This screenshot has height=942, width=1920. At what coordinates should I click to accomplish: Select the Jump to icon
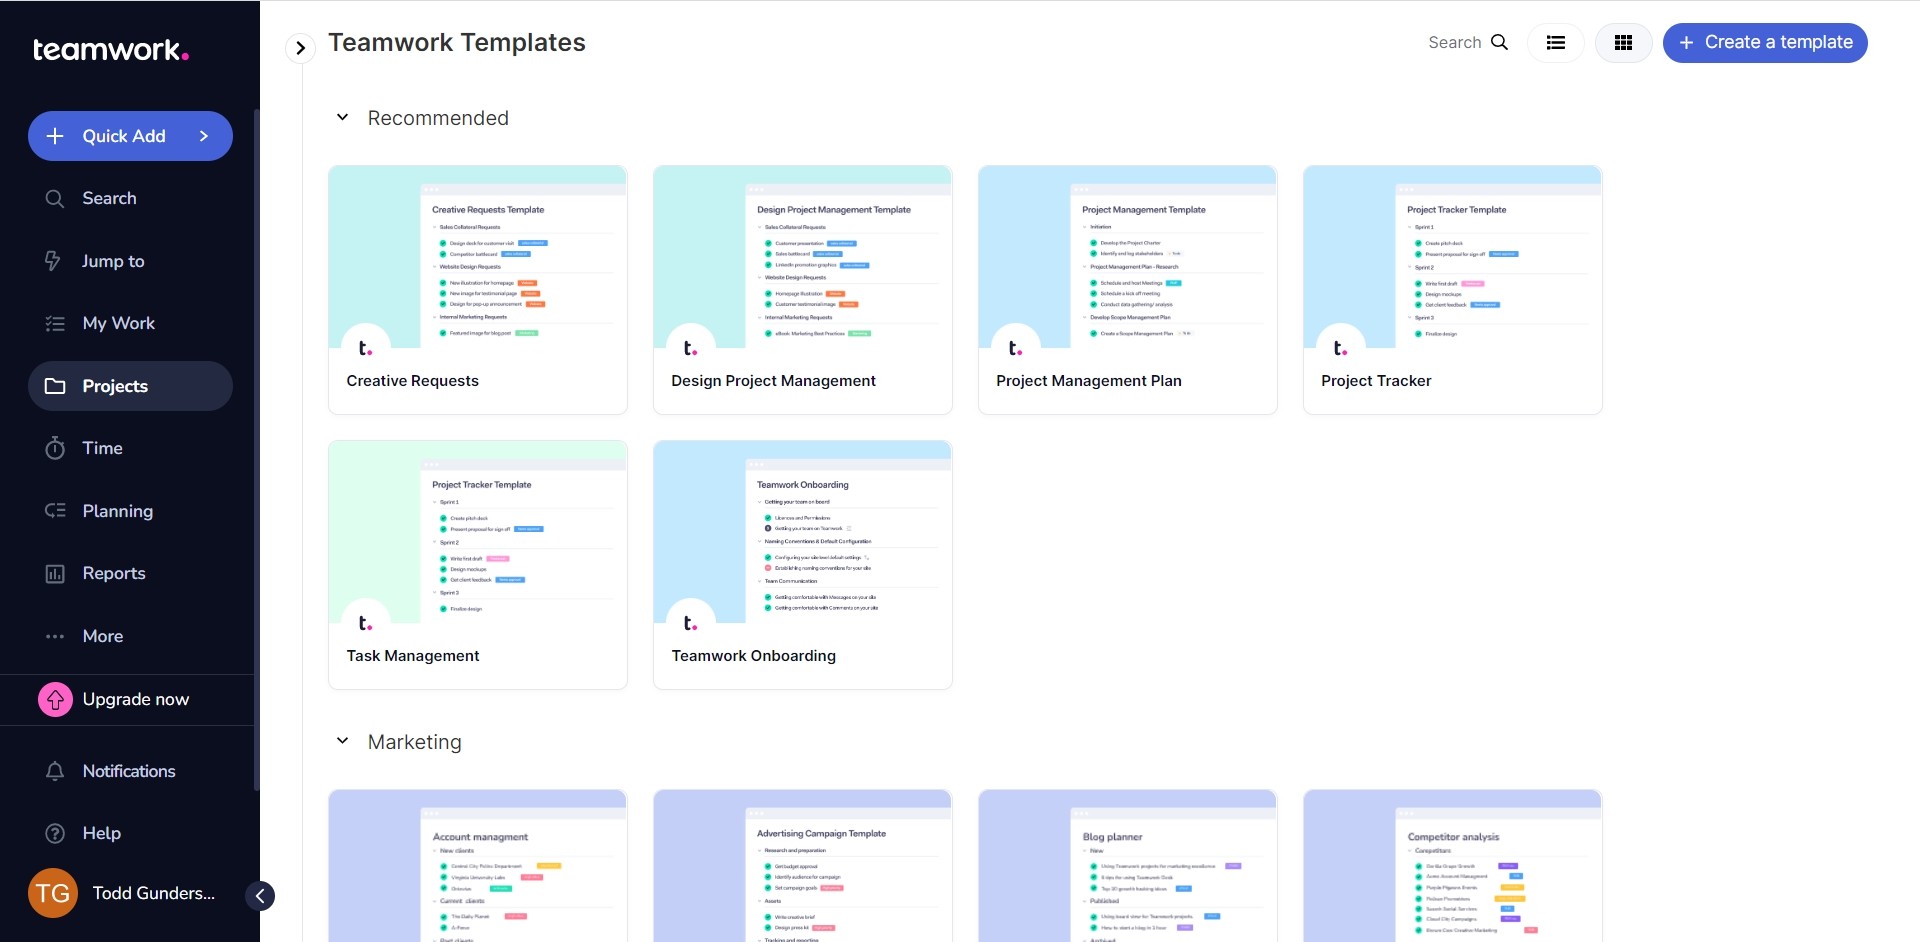[55, 260]
